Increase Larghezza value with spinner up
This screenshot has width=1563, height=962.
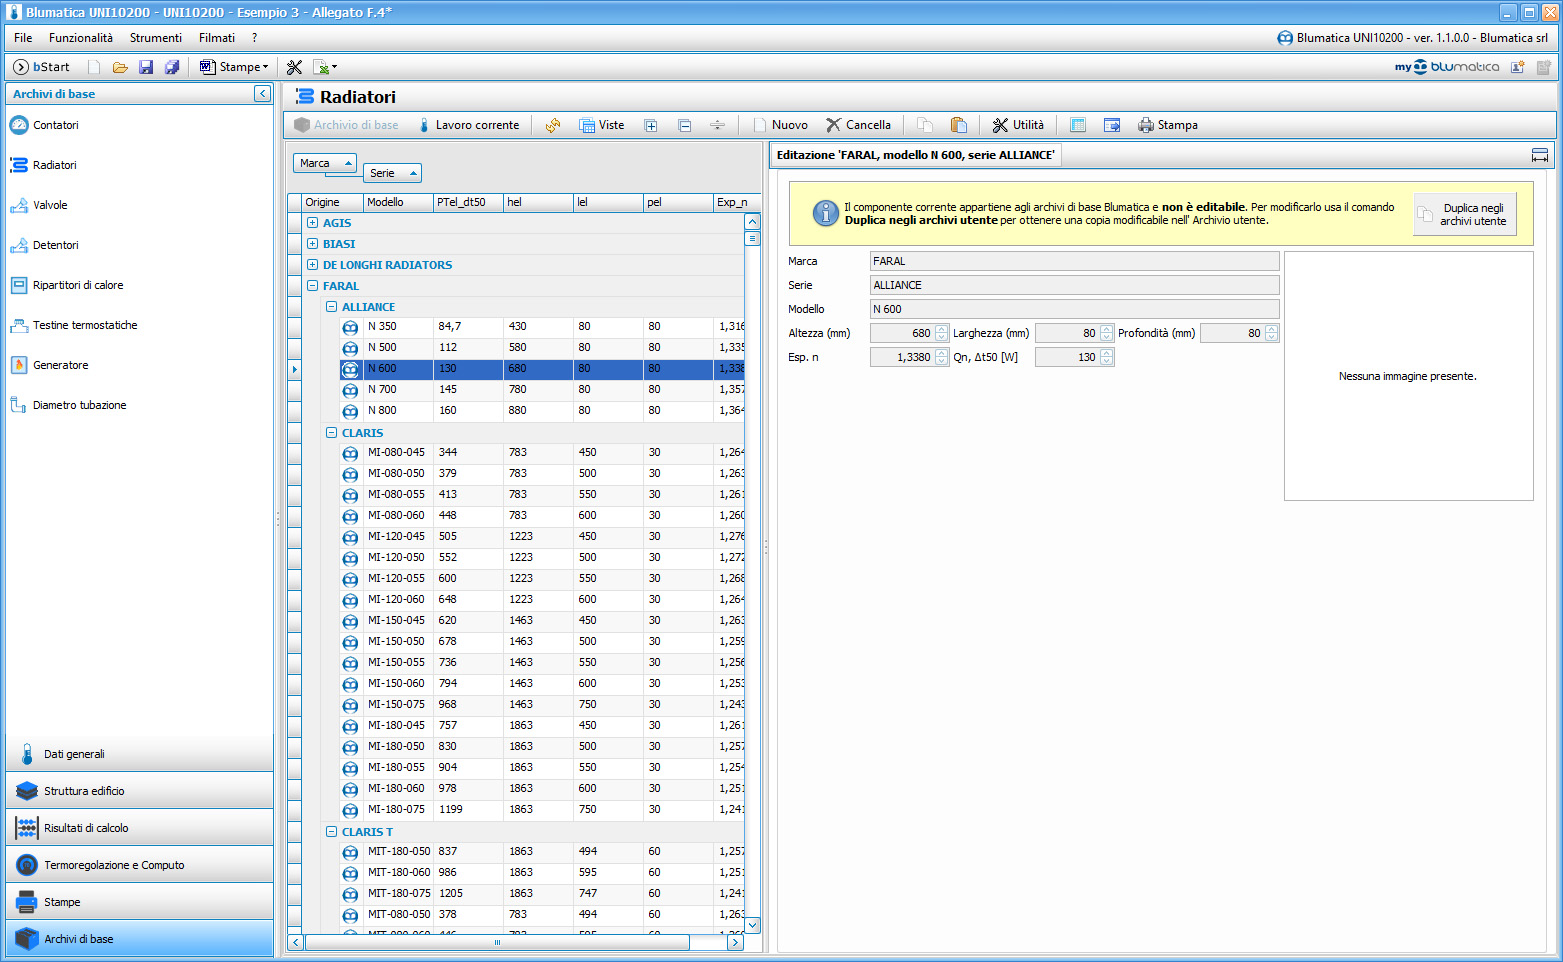[x=1106, y=329]
